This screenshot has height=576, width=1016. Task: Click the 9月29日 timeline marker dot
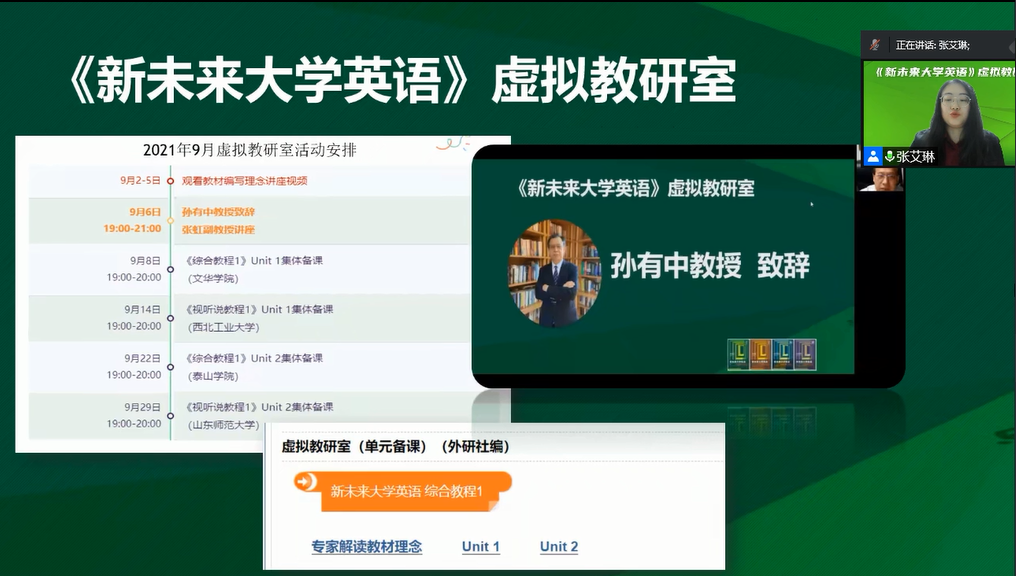point(171,415)
